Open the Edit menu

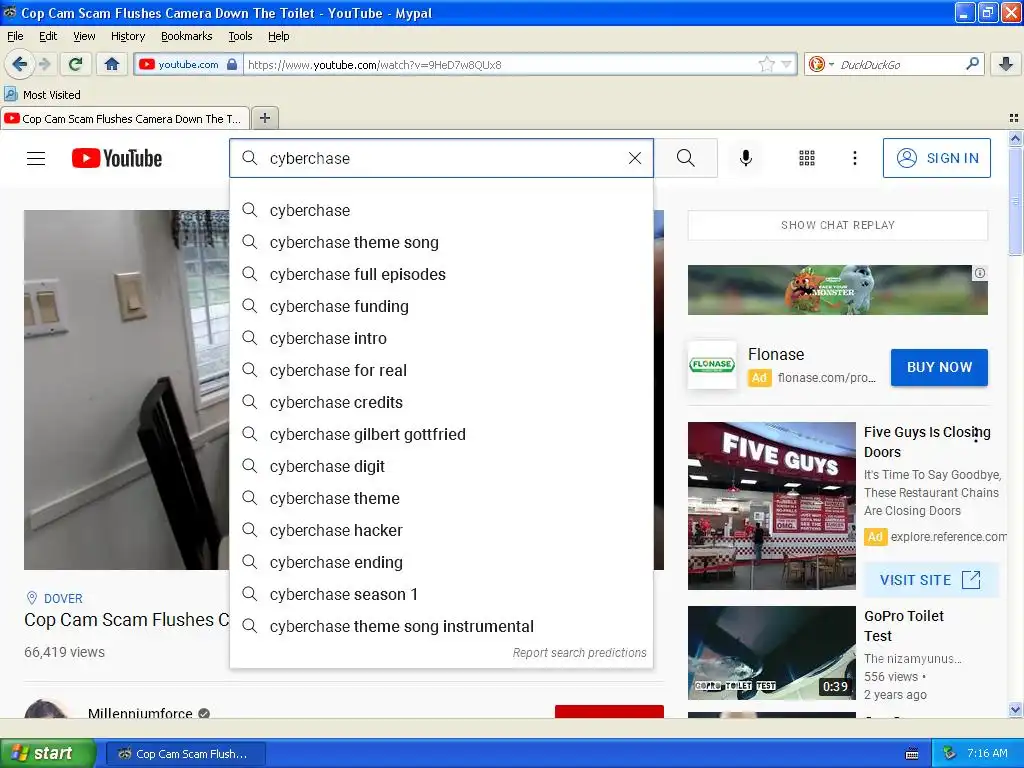coord(48,36)
